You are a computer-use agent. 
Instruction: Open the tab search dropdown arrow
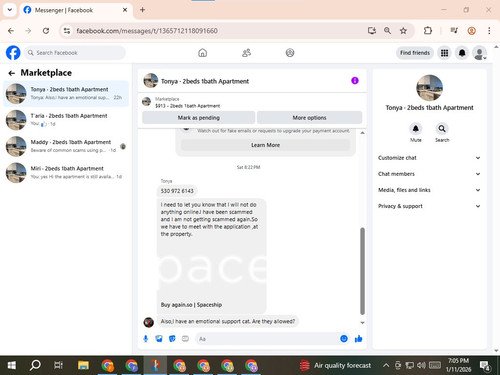coord(10,10)
